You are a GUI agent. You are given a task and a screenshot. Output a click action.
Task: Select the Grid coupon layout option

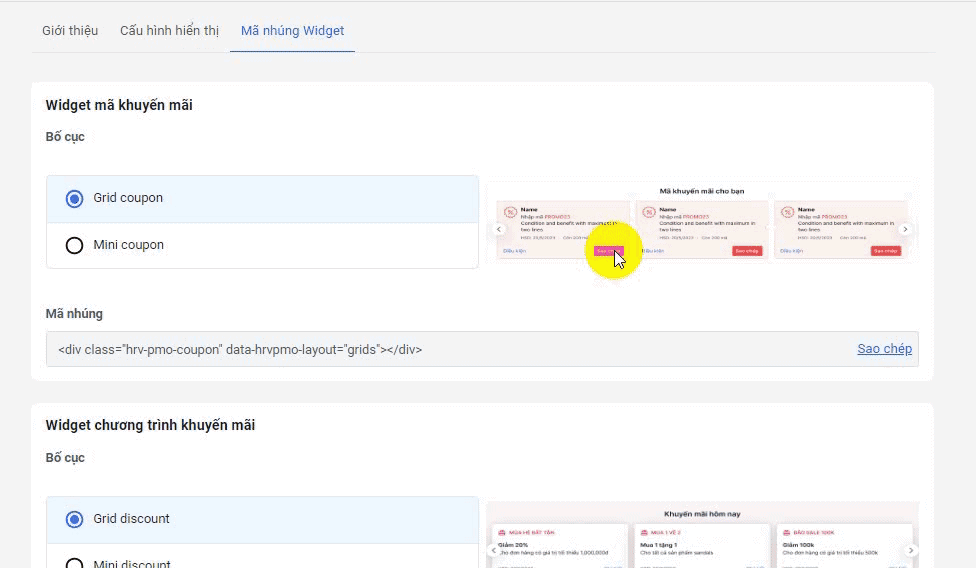[x=262, y=198]
